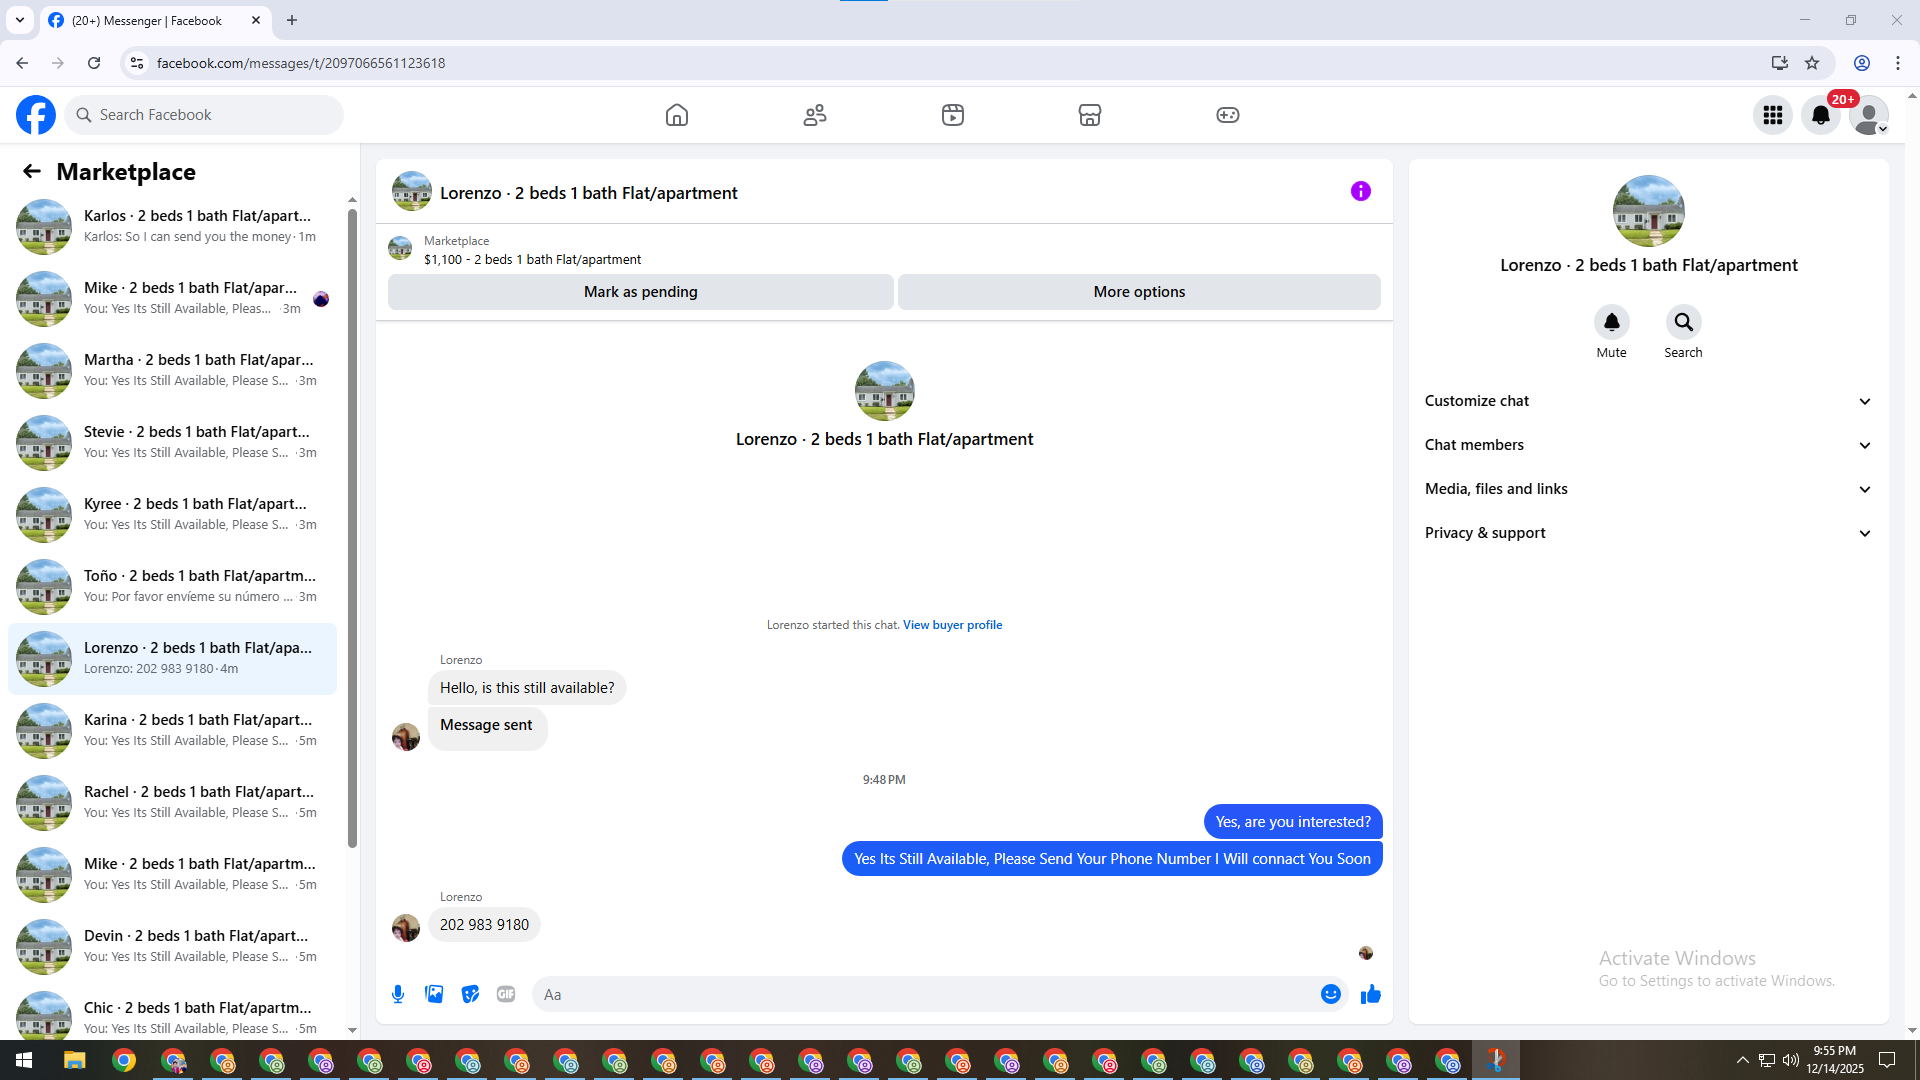Open the Facebook apps grid menu
The width and height of the screenshot is (1920, 1080).
1772,115
